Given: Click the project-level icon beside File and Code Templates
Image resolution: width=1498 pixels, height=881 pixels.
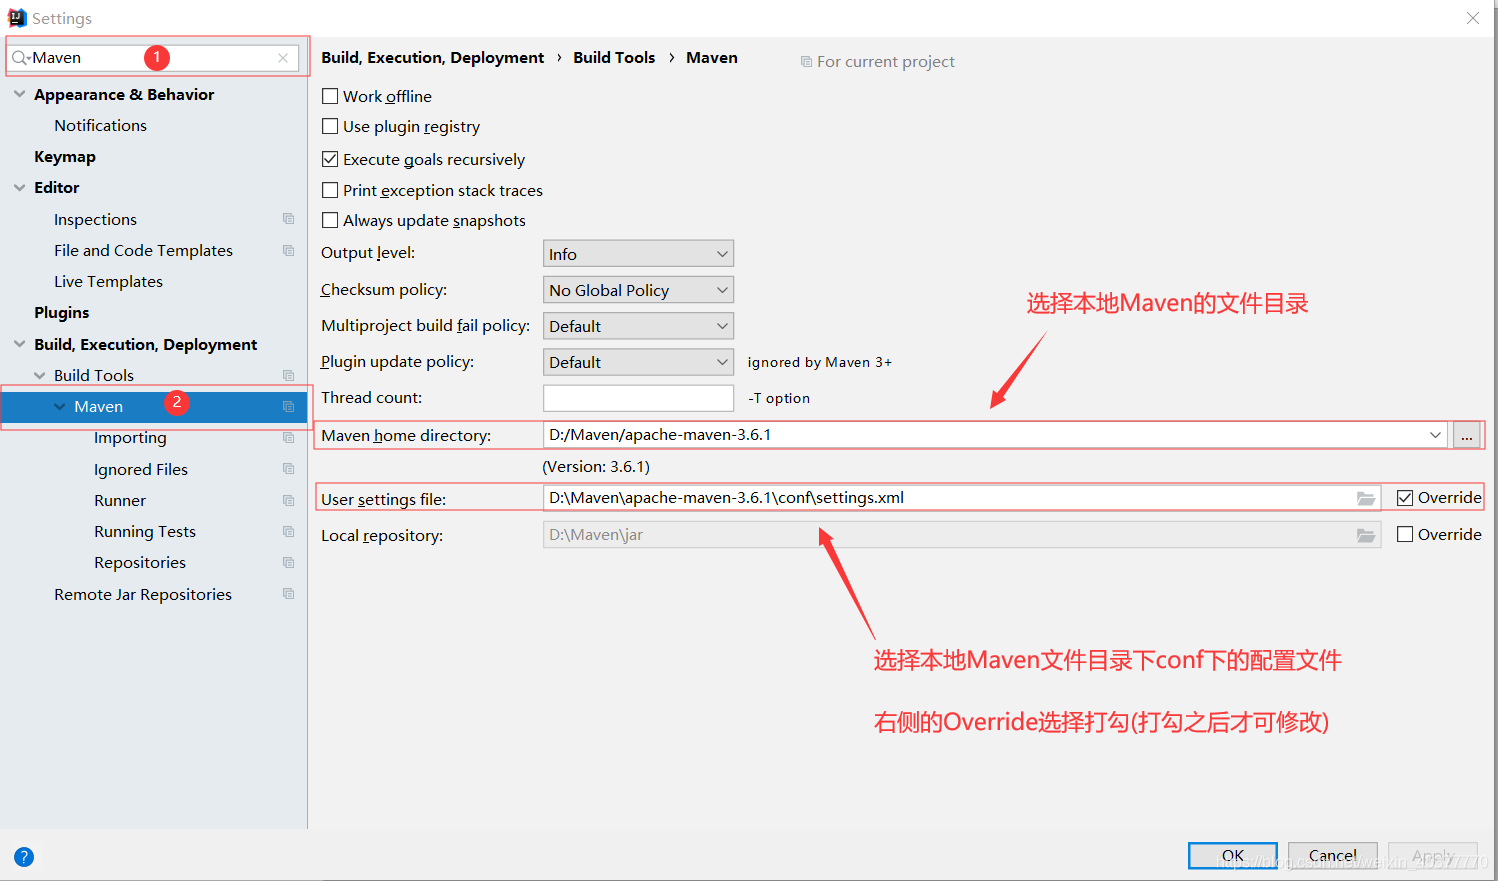Looking at the screenshot, I should pyautogui.click(x=288, y=250).
